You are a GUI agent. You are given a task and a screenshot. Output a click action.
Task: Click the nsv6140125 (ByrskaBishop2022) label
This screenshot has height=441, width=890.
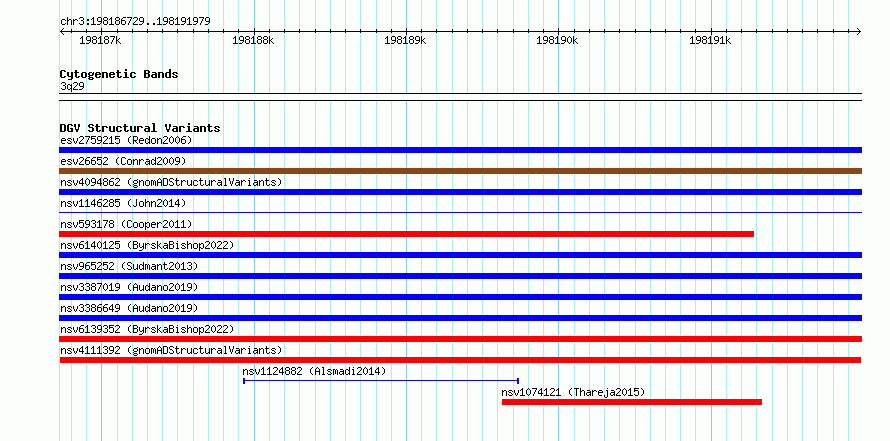[147, 245]
